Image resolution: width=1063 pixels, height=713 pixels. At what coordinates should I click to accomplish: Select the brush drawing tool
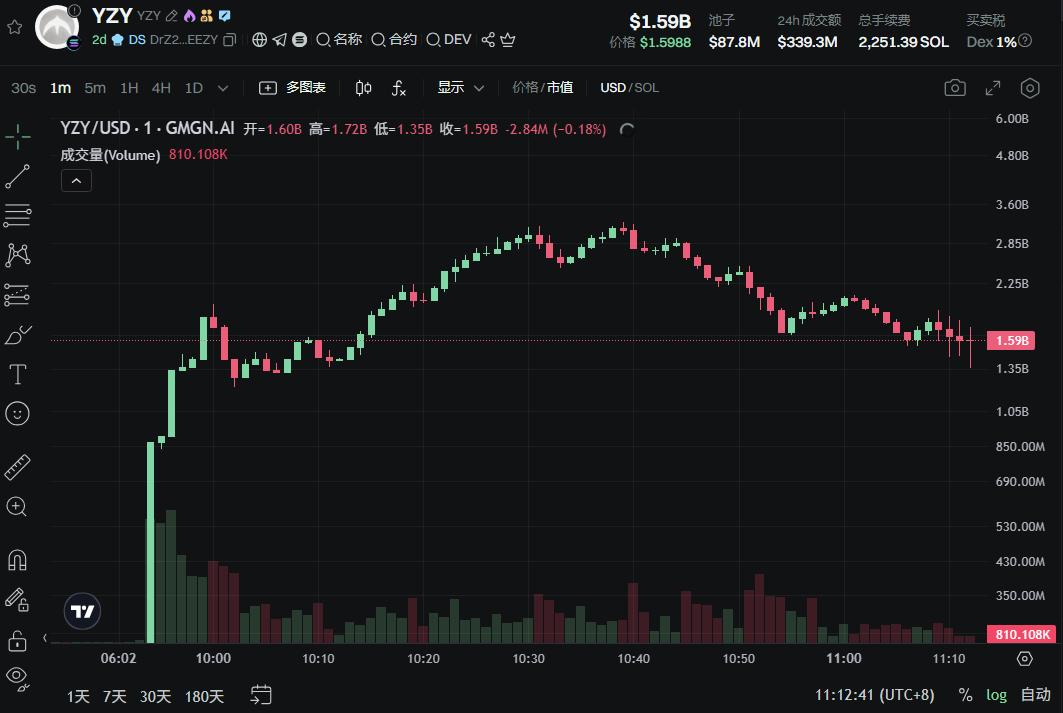pyautogui.click(x=16, y=335)
